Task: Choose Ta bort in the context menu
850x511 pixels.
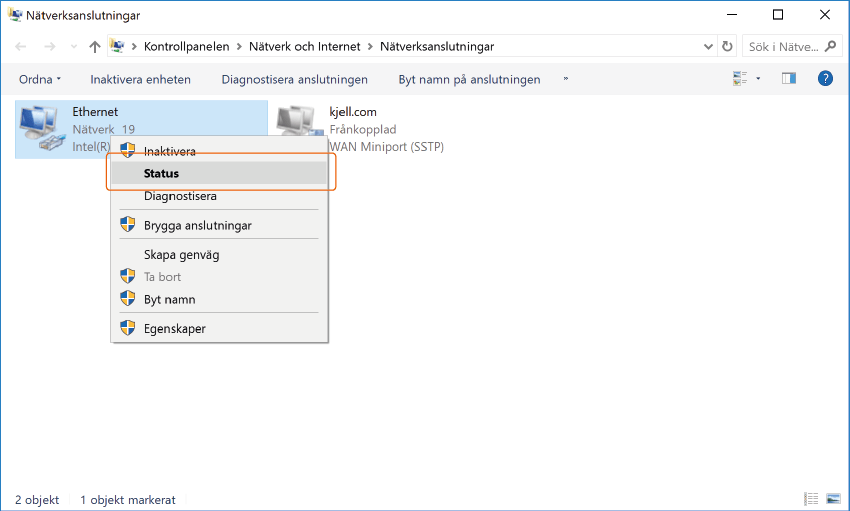Action: [x=219, y=276]
